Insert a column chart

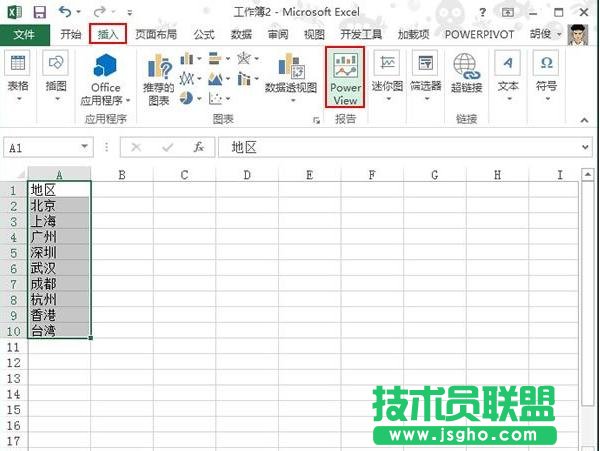point(190,59)
